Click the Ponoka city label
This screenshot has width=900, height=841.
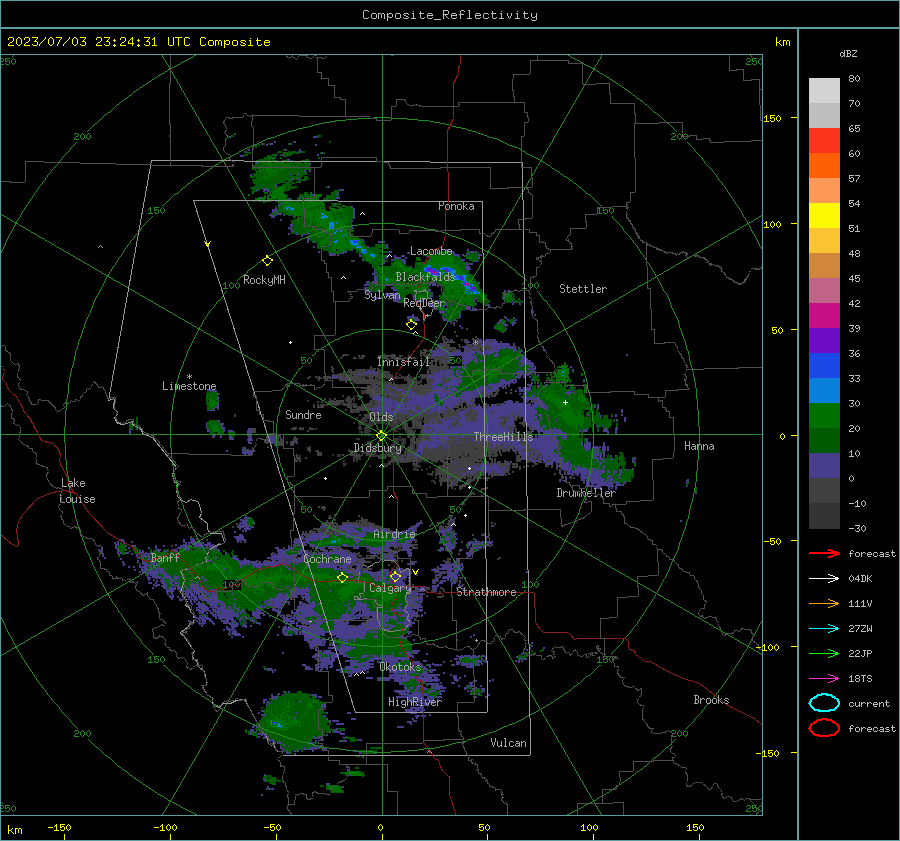click(456, 206)
